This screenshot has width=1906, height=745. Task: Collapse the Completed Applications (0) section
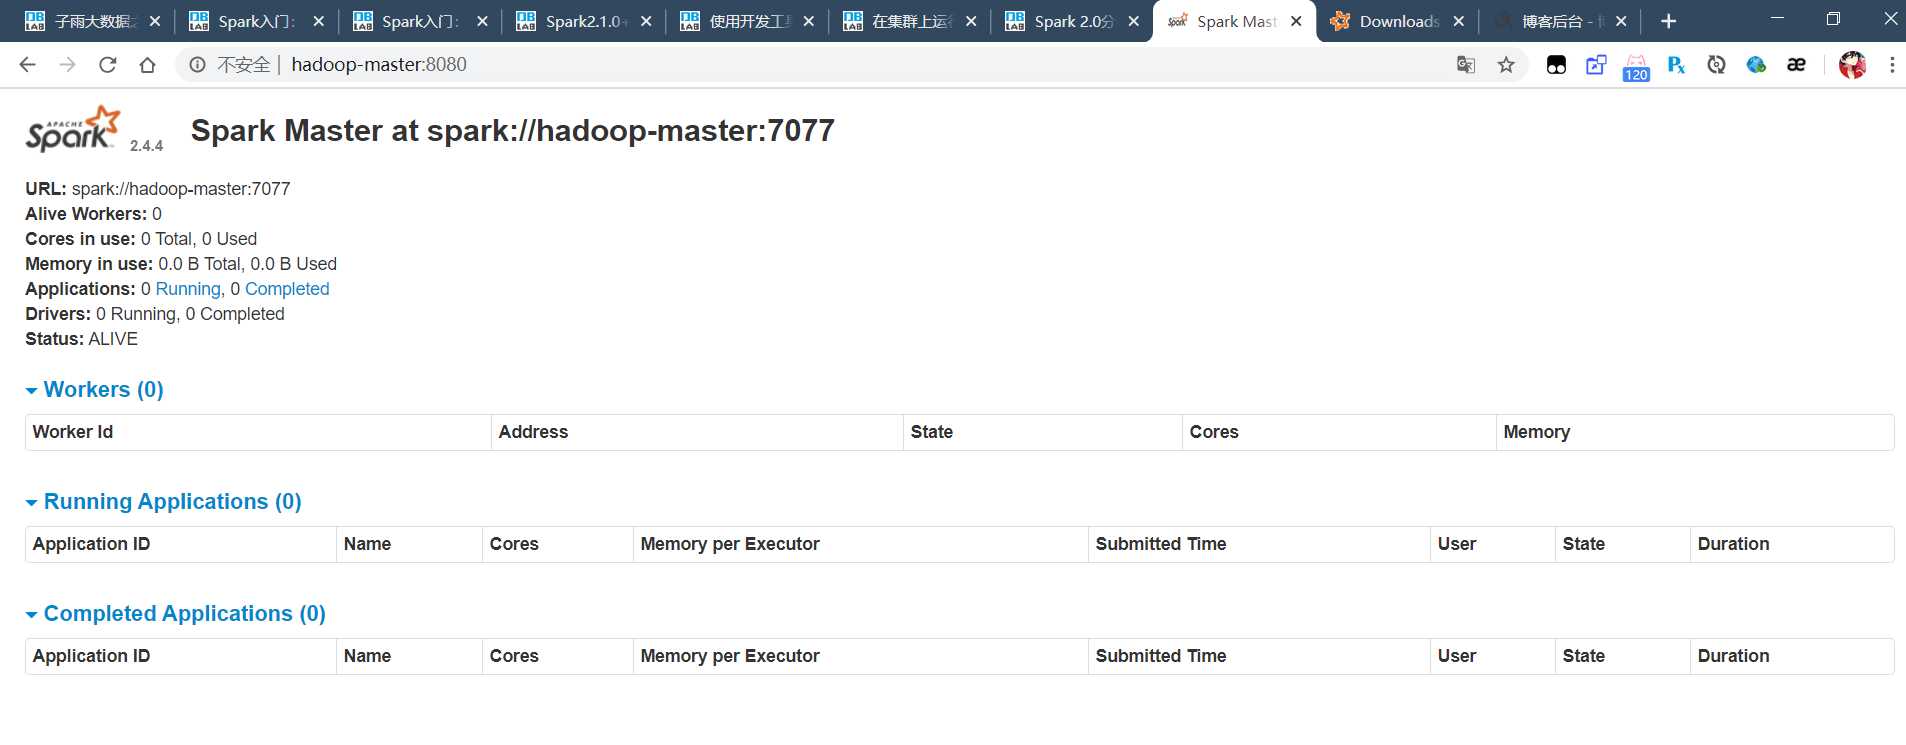(175, 614)
